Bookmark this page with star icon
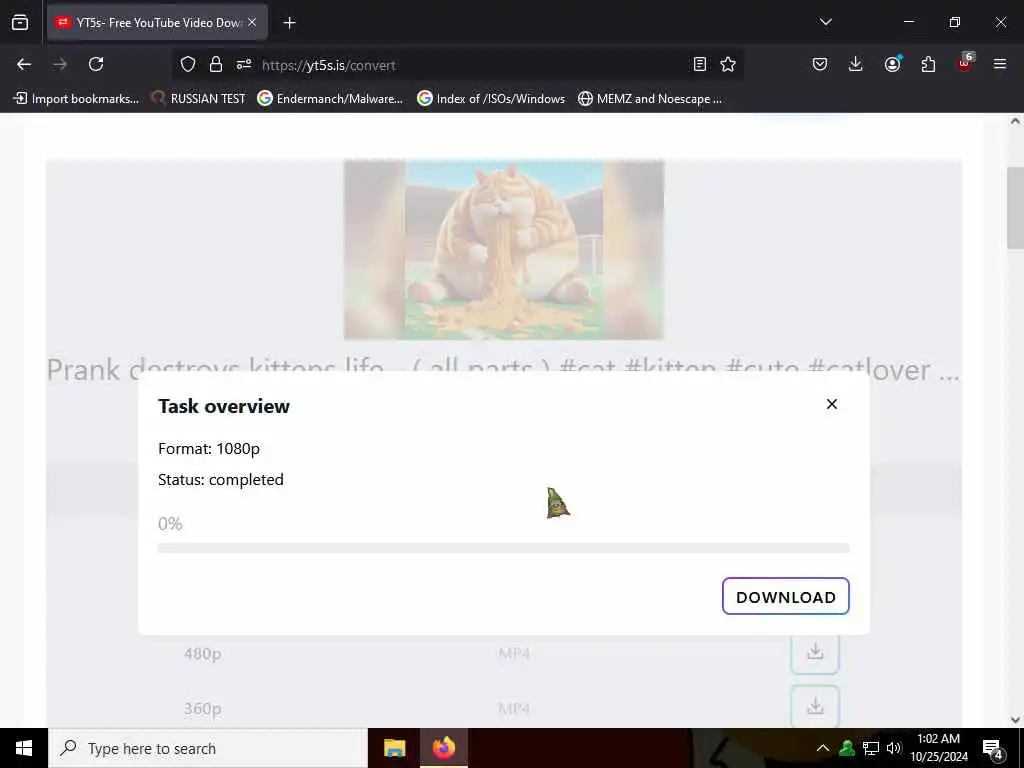This screenshot has width=1024, height=768. (x=728, y=64)
